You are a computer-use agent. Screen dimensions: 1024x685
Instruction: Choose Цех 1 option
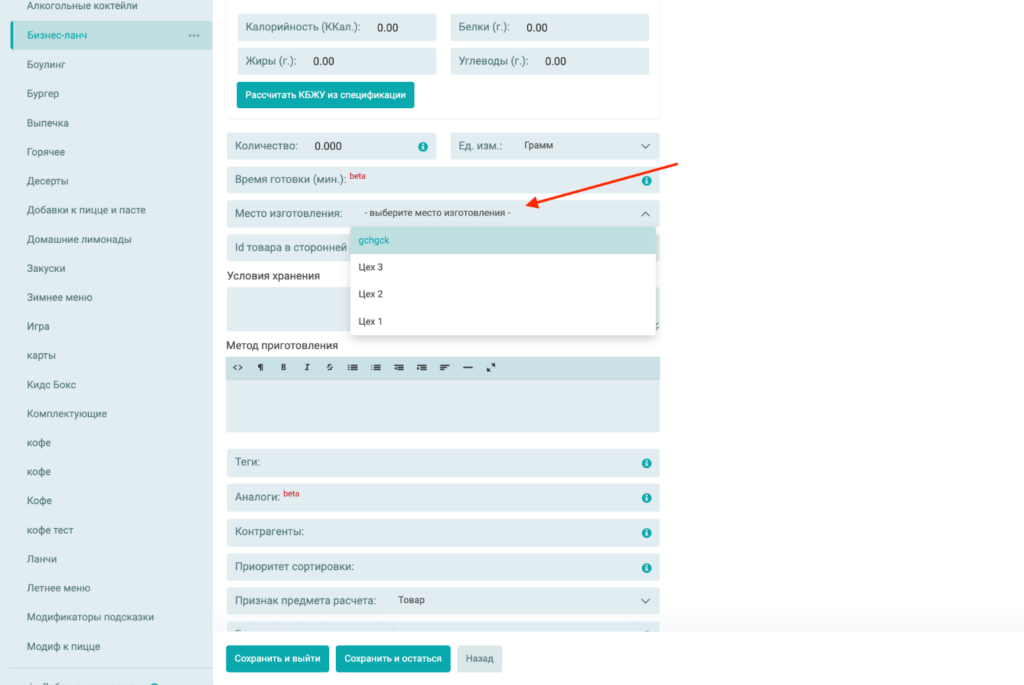coord(503,321)
